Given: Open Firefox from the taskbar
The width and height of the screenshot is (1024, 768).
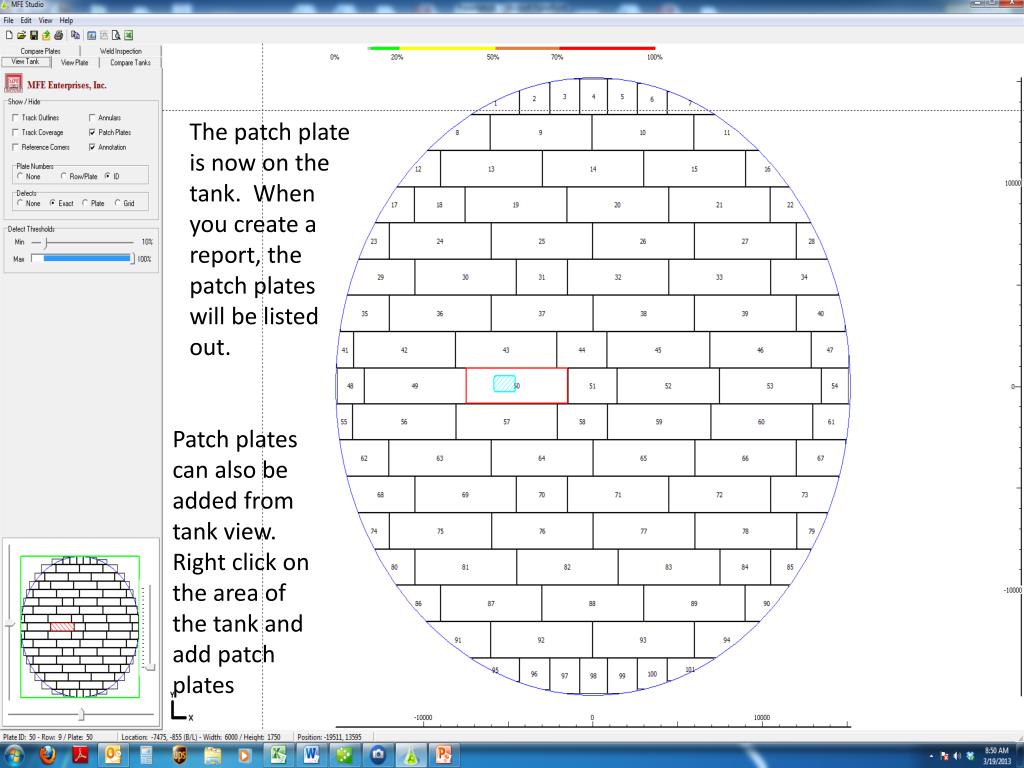Looking at the screenshot, I should tap(47, 756).
